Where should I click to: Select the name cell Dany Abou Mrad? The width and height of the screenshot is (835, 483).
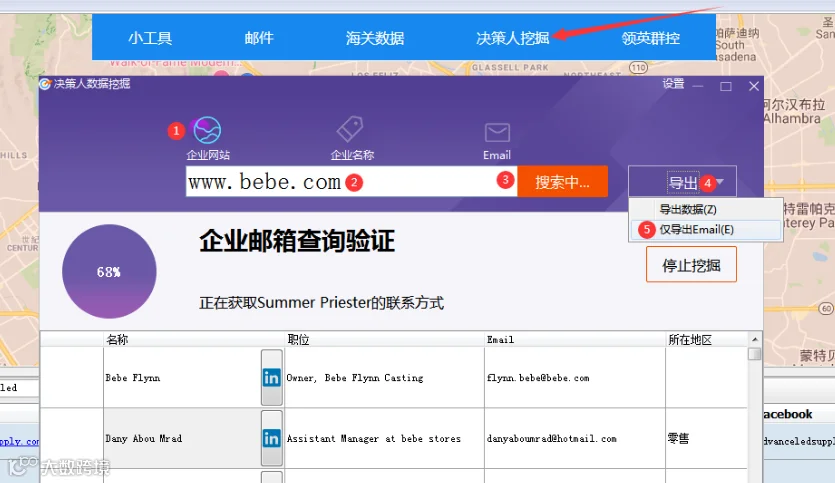coord(182,438)
